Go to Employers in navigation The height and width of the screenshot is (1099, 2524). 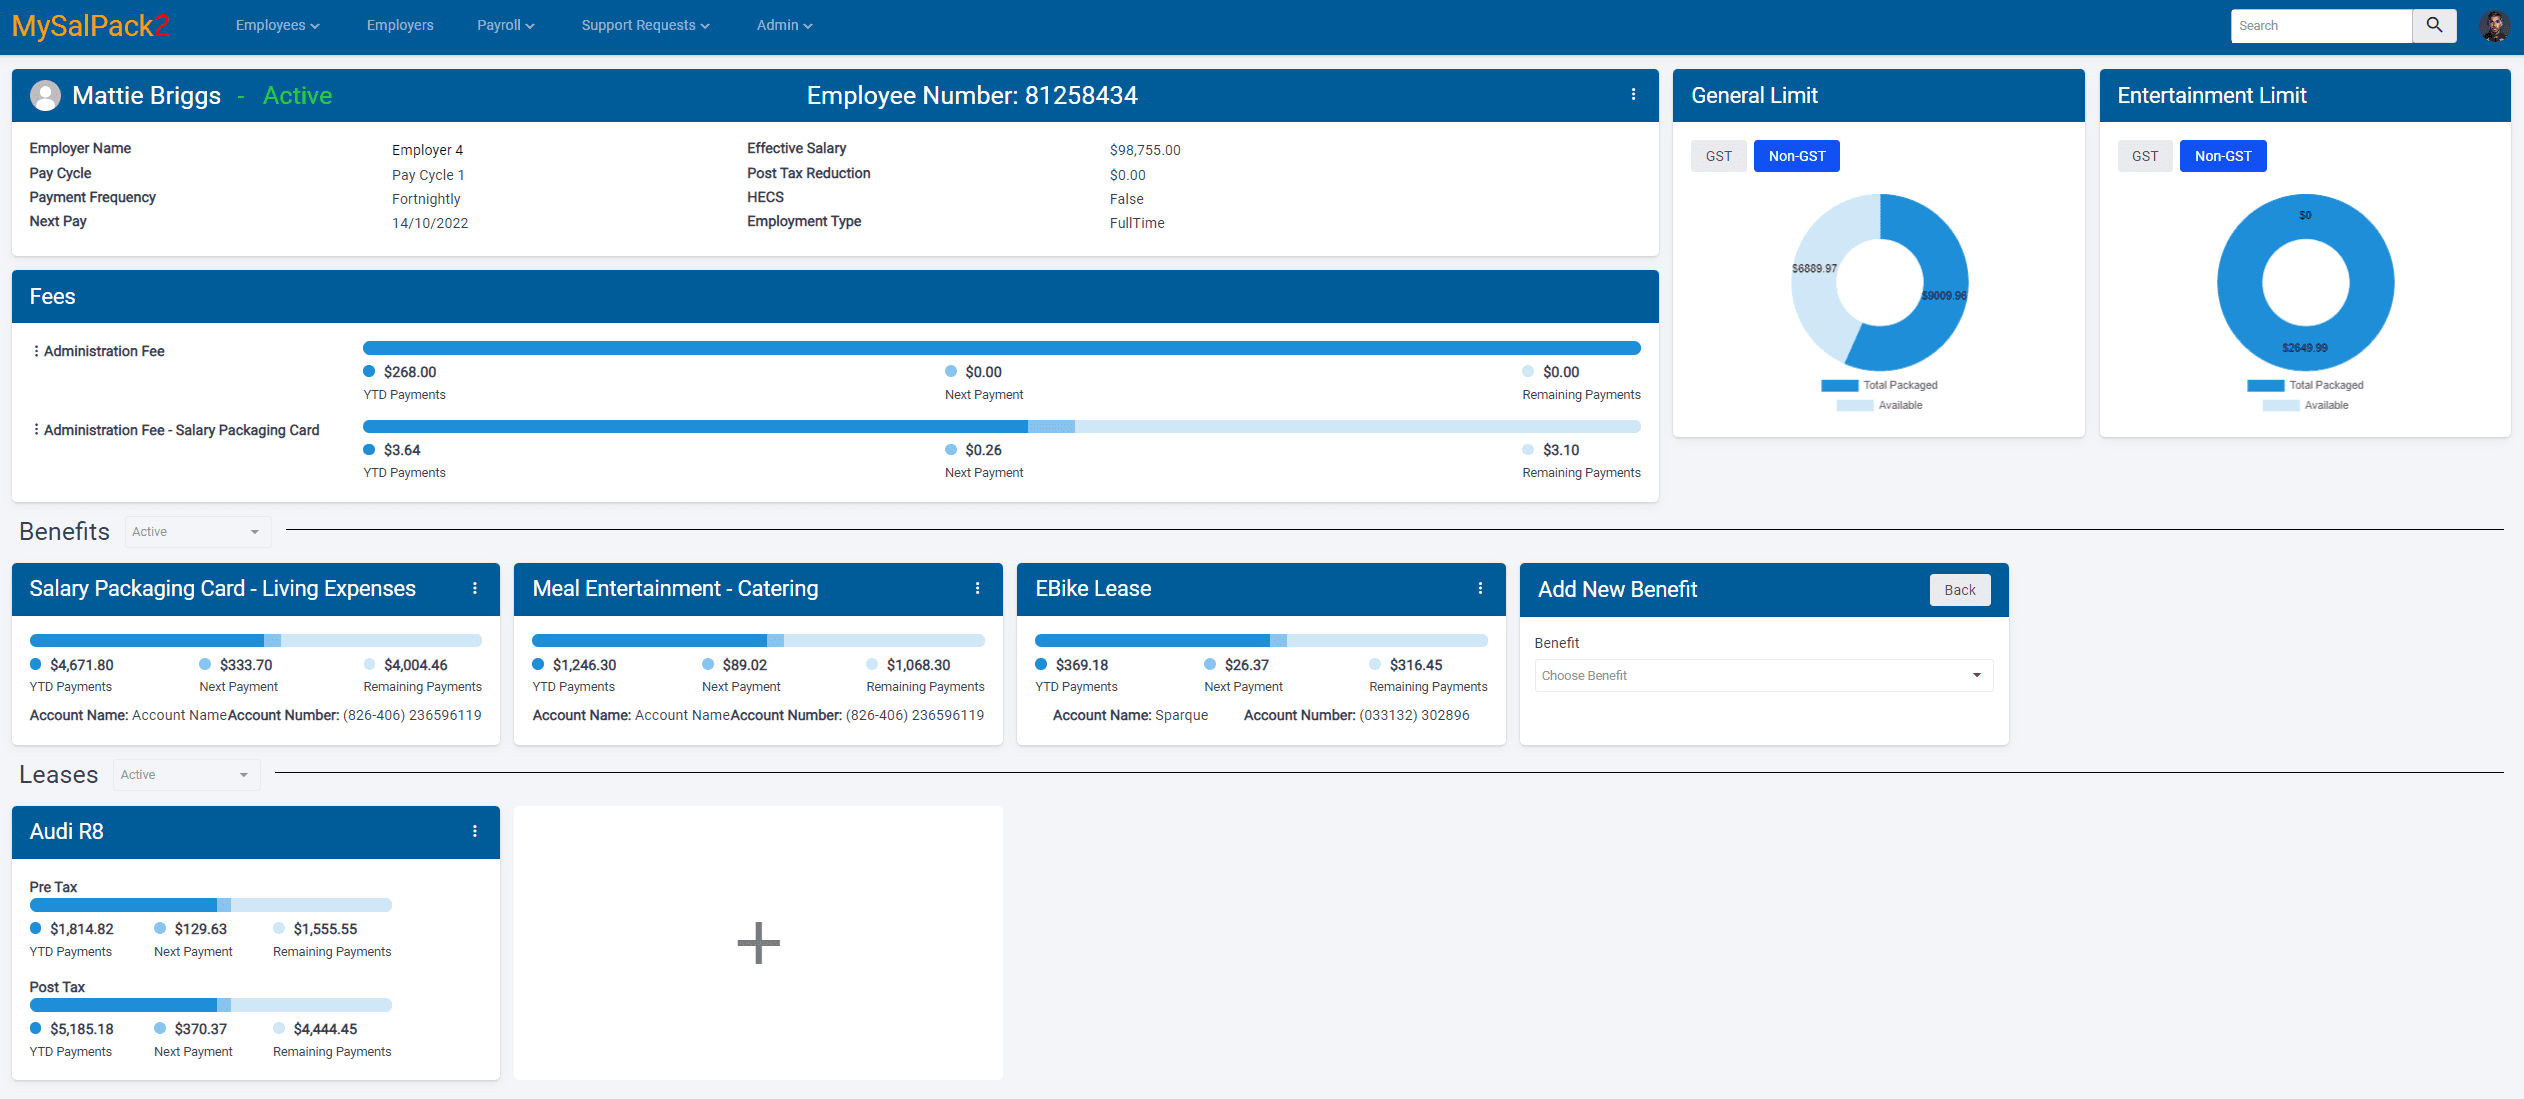(400, 25)
